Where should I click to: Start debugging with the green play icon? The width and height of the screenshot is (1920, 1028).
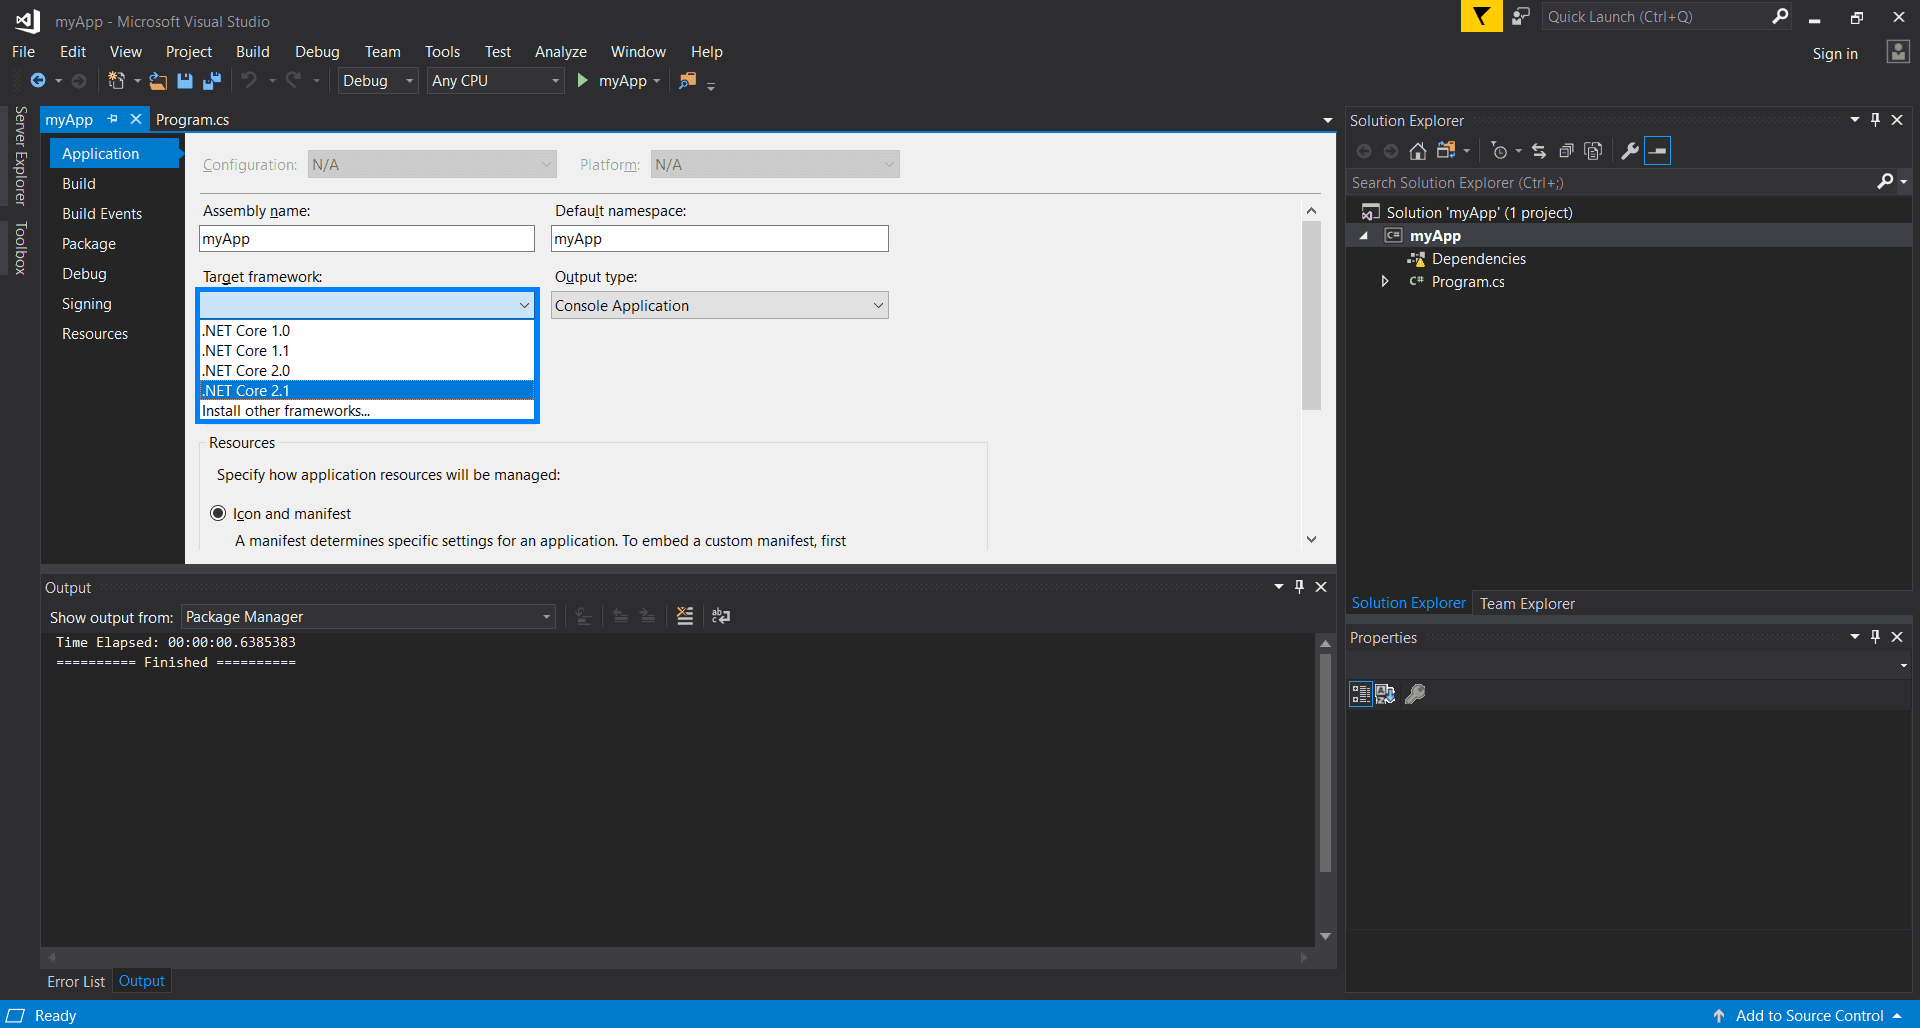[583, 81]
